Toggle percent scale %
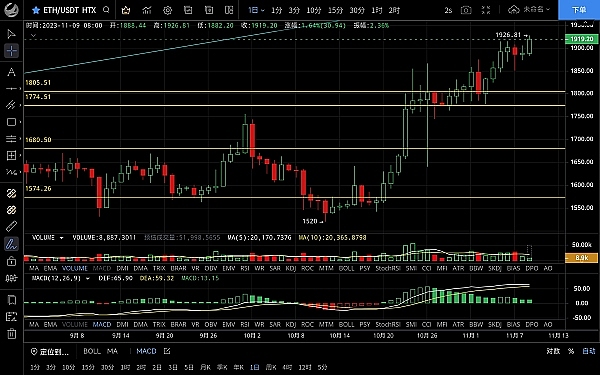Screen dimensions: 600x375 tap(571, 351)
